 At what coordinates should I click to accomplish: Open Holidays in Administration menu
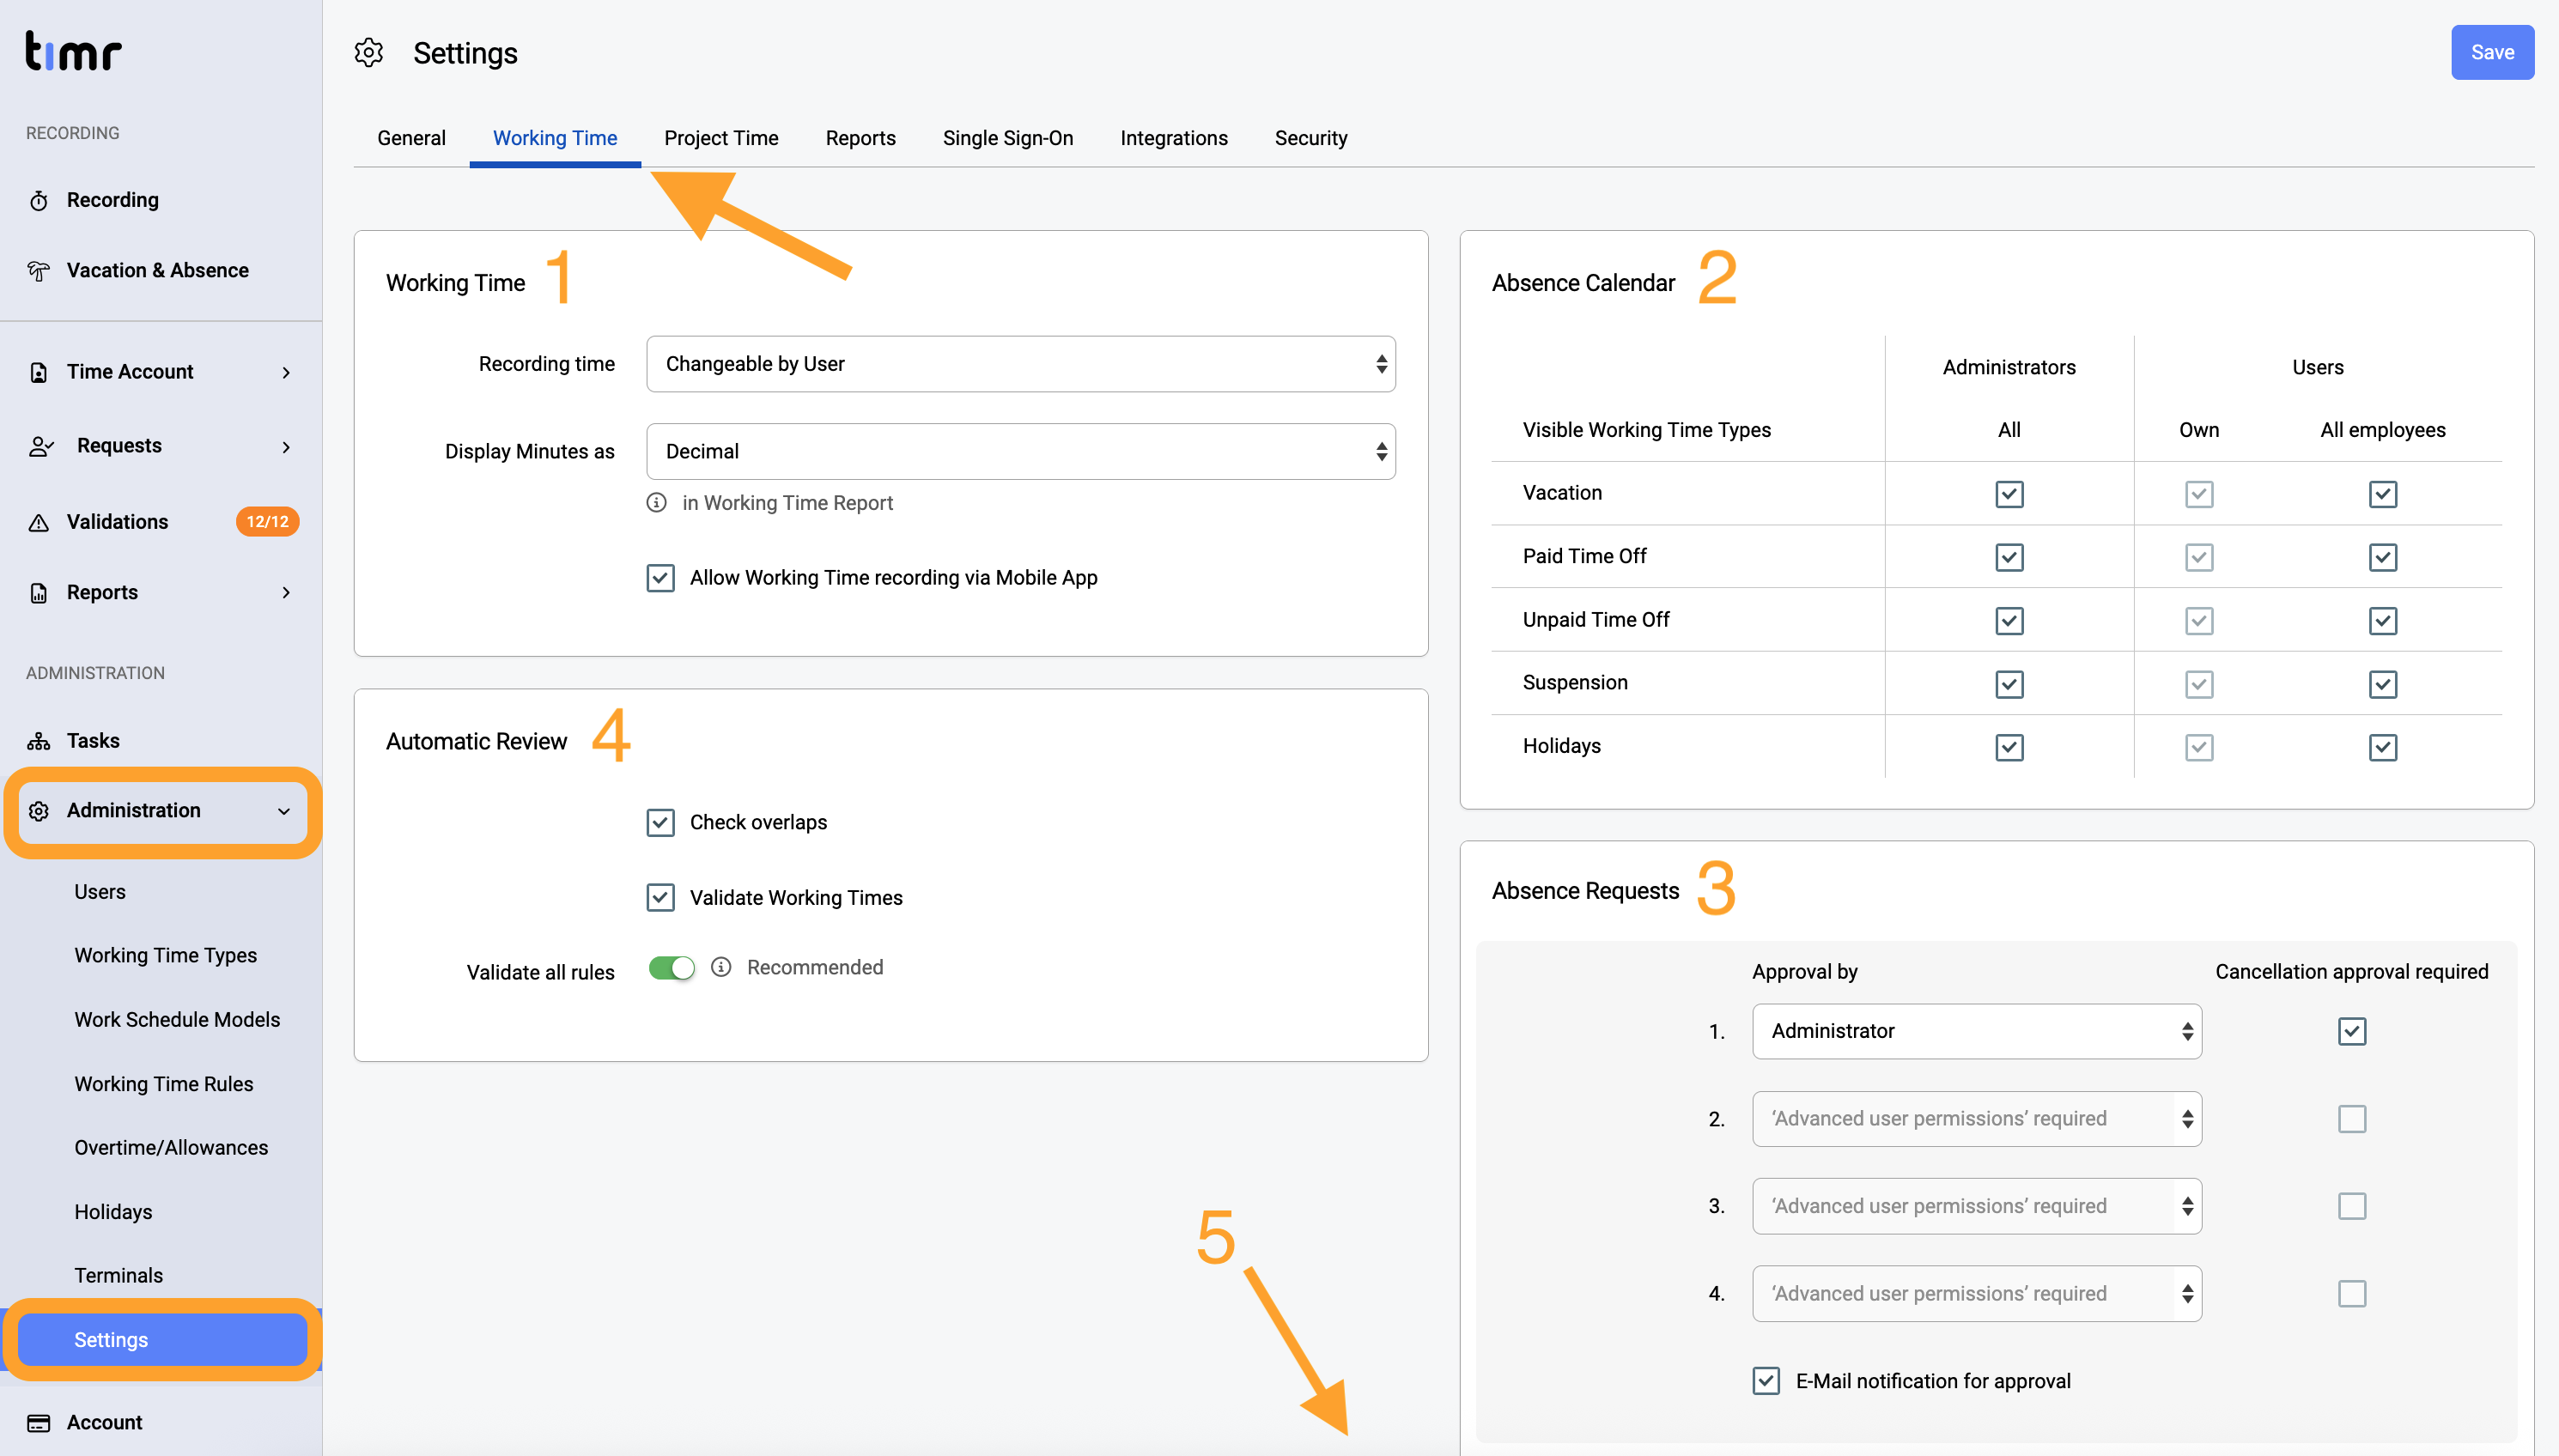click(113, 1212)
